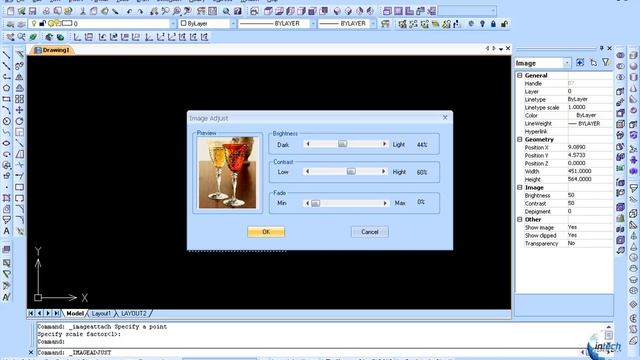Pin the Properties panel with pushpin icon
Image resolution: width=640 pixels, height=360 pixels.
tap(601, 48)
